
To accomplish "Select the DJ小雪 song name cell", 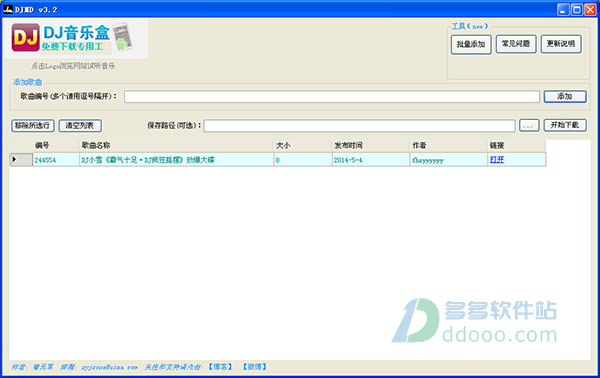I will point(176,160).
